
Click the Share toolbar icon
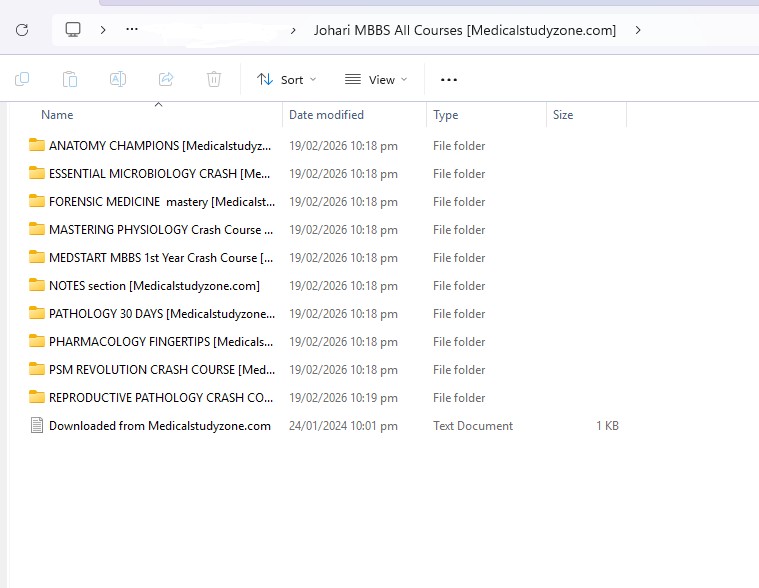click(166, 79)
